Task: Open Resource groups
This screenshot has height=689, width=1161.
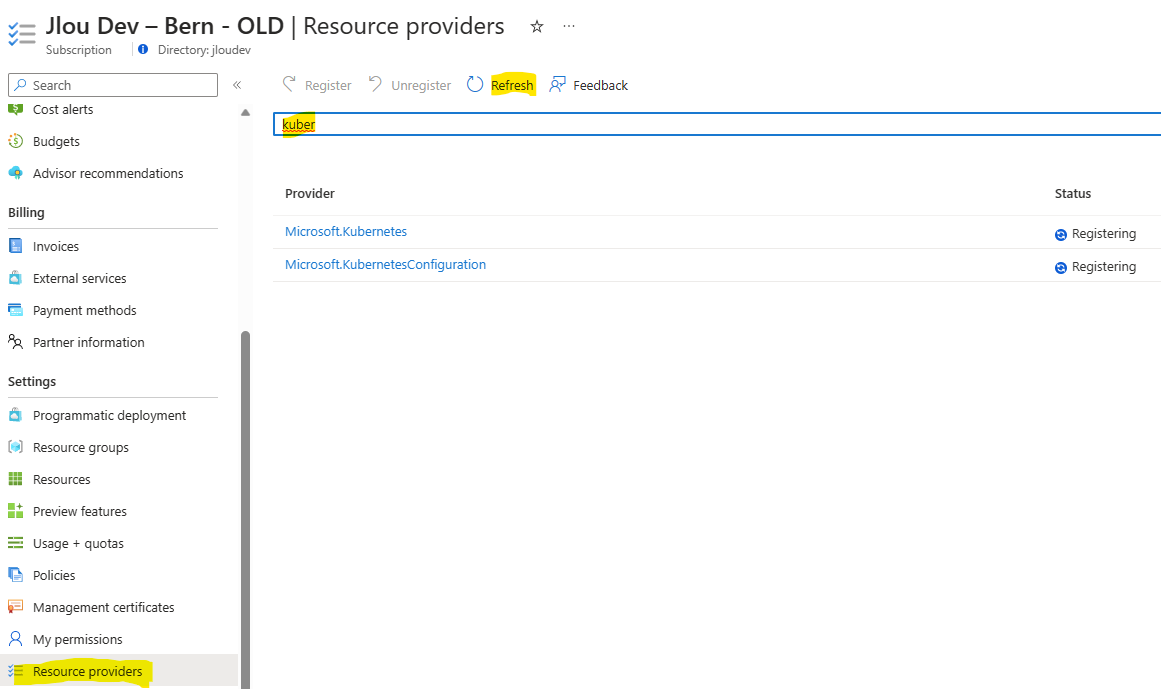Action: click(x=81, y=447)
